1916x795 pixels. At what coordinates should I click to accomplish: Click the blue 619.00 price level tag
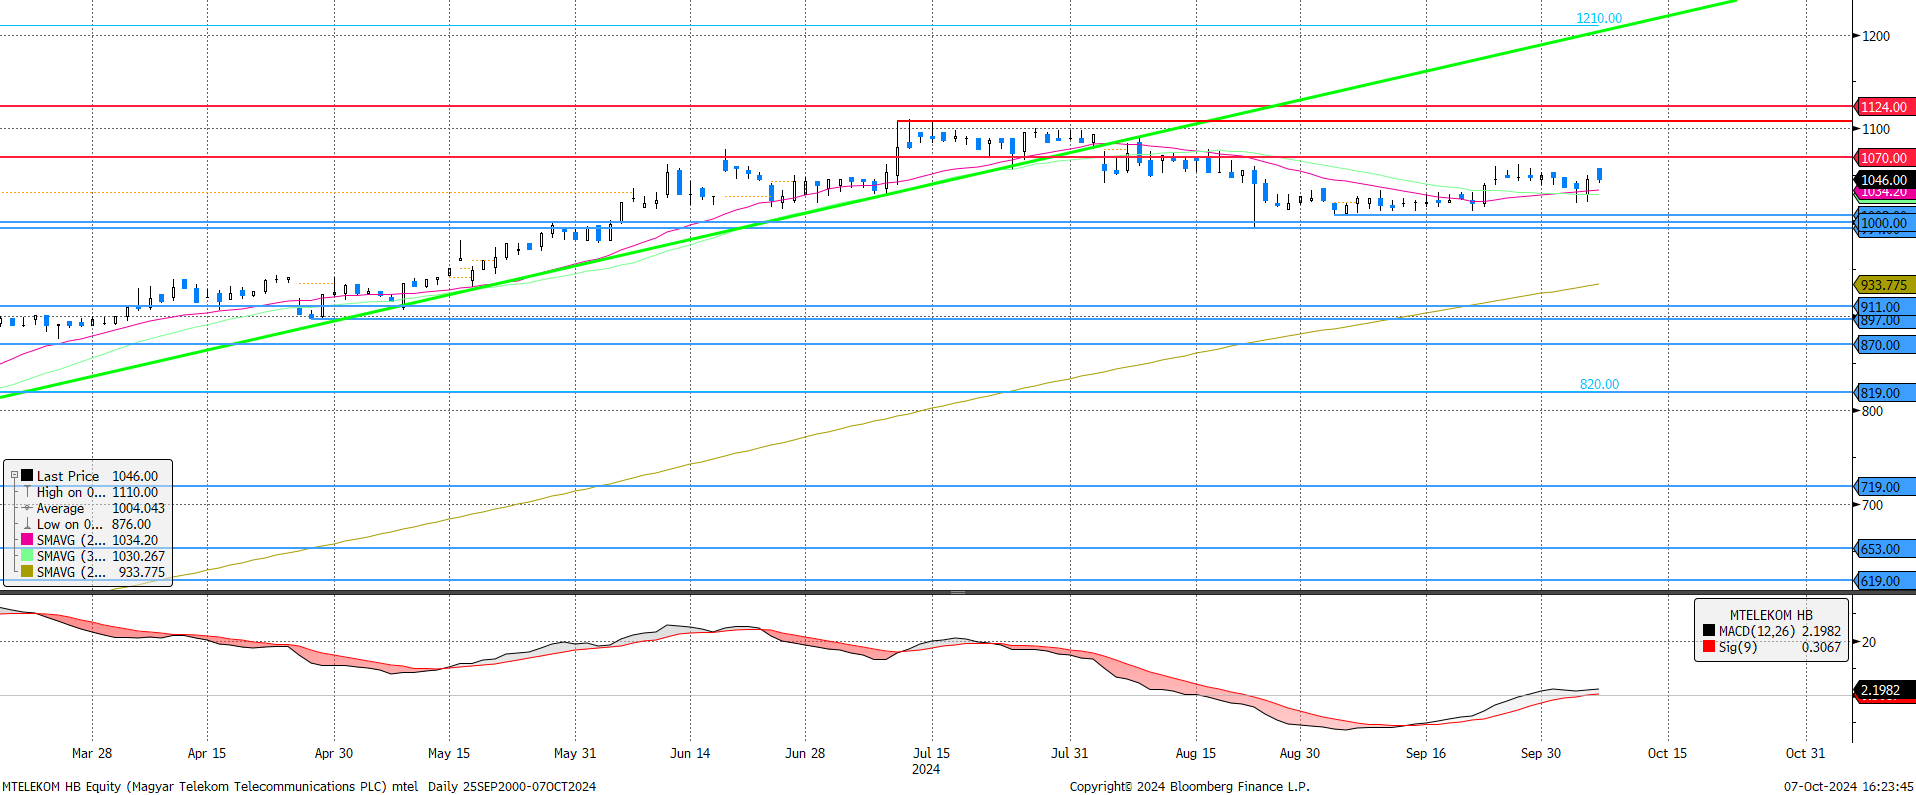[x=1884, y=581]
